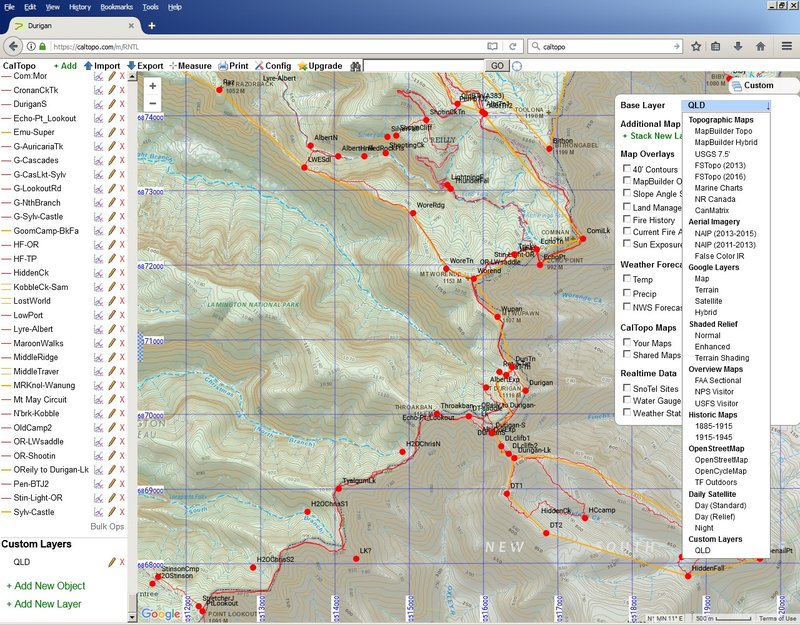Edit the G-LookoutRd track
Screen dimensions: 800x625
(112, 189)
